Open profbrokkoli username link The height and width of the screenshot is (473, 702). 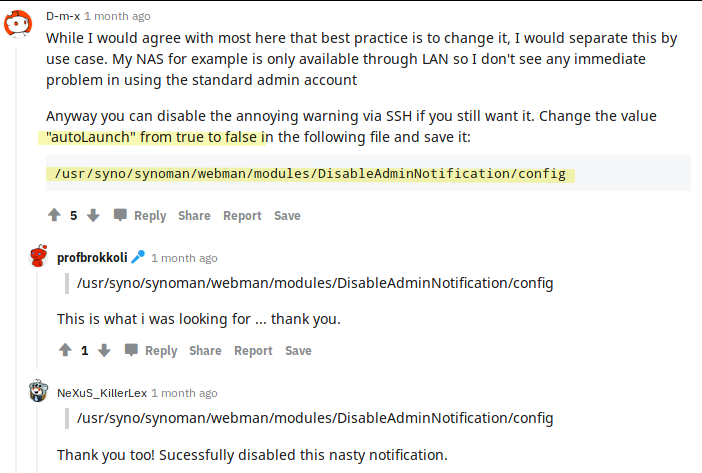92,258
